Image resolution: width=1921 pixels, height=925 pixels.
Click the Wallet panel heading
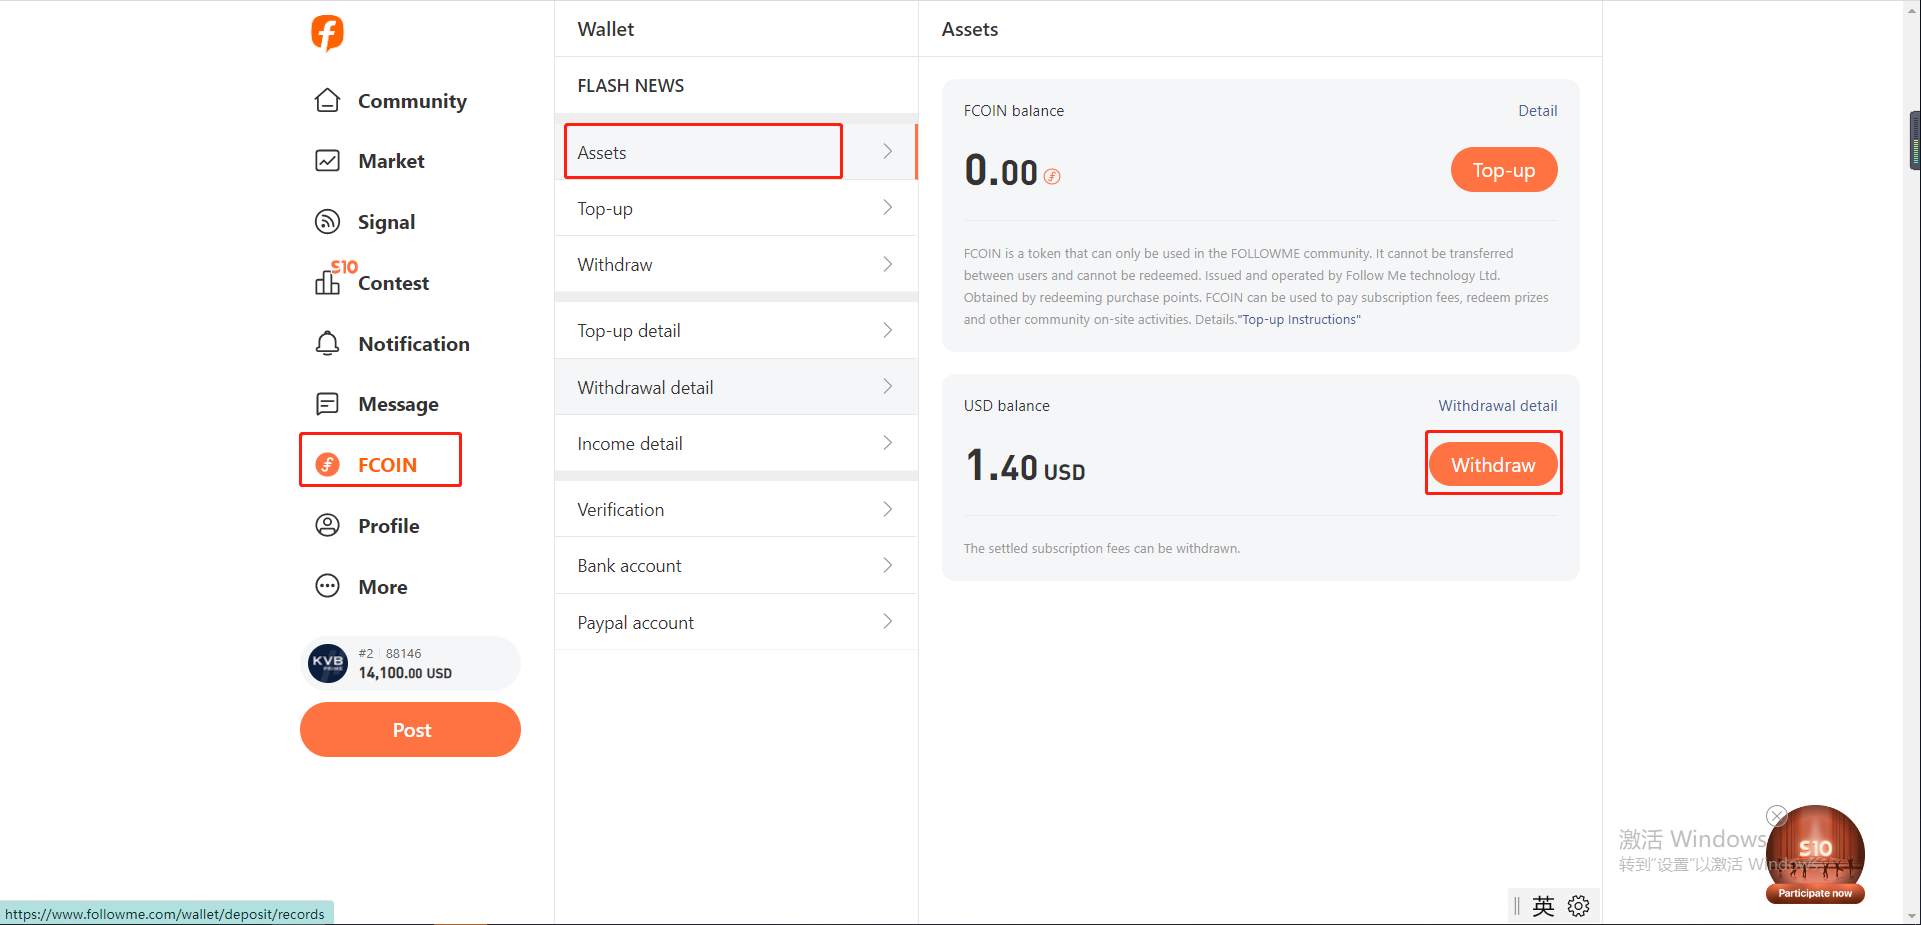605,29
